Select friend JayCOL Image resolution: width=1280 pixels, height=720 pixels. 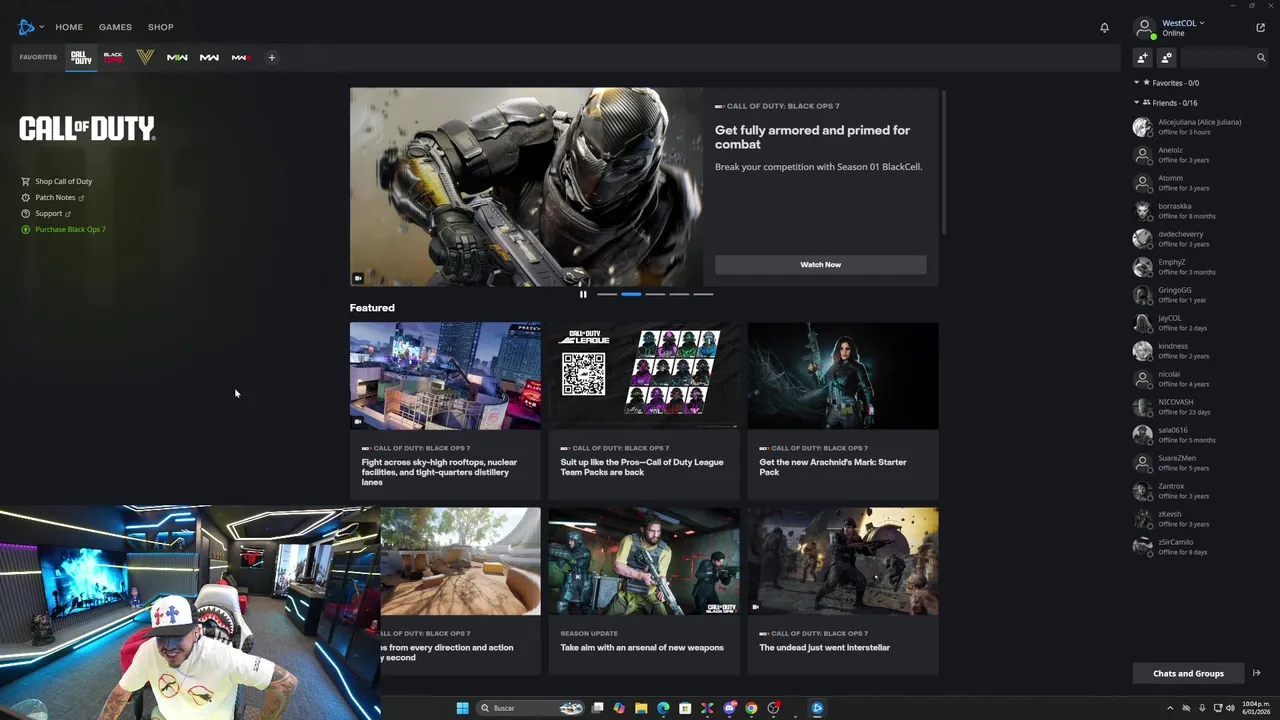1199,323
